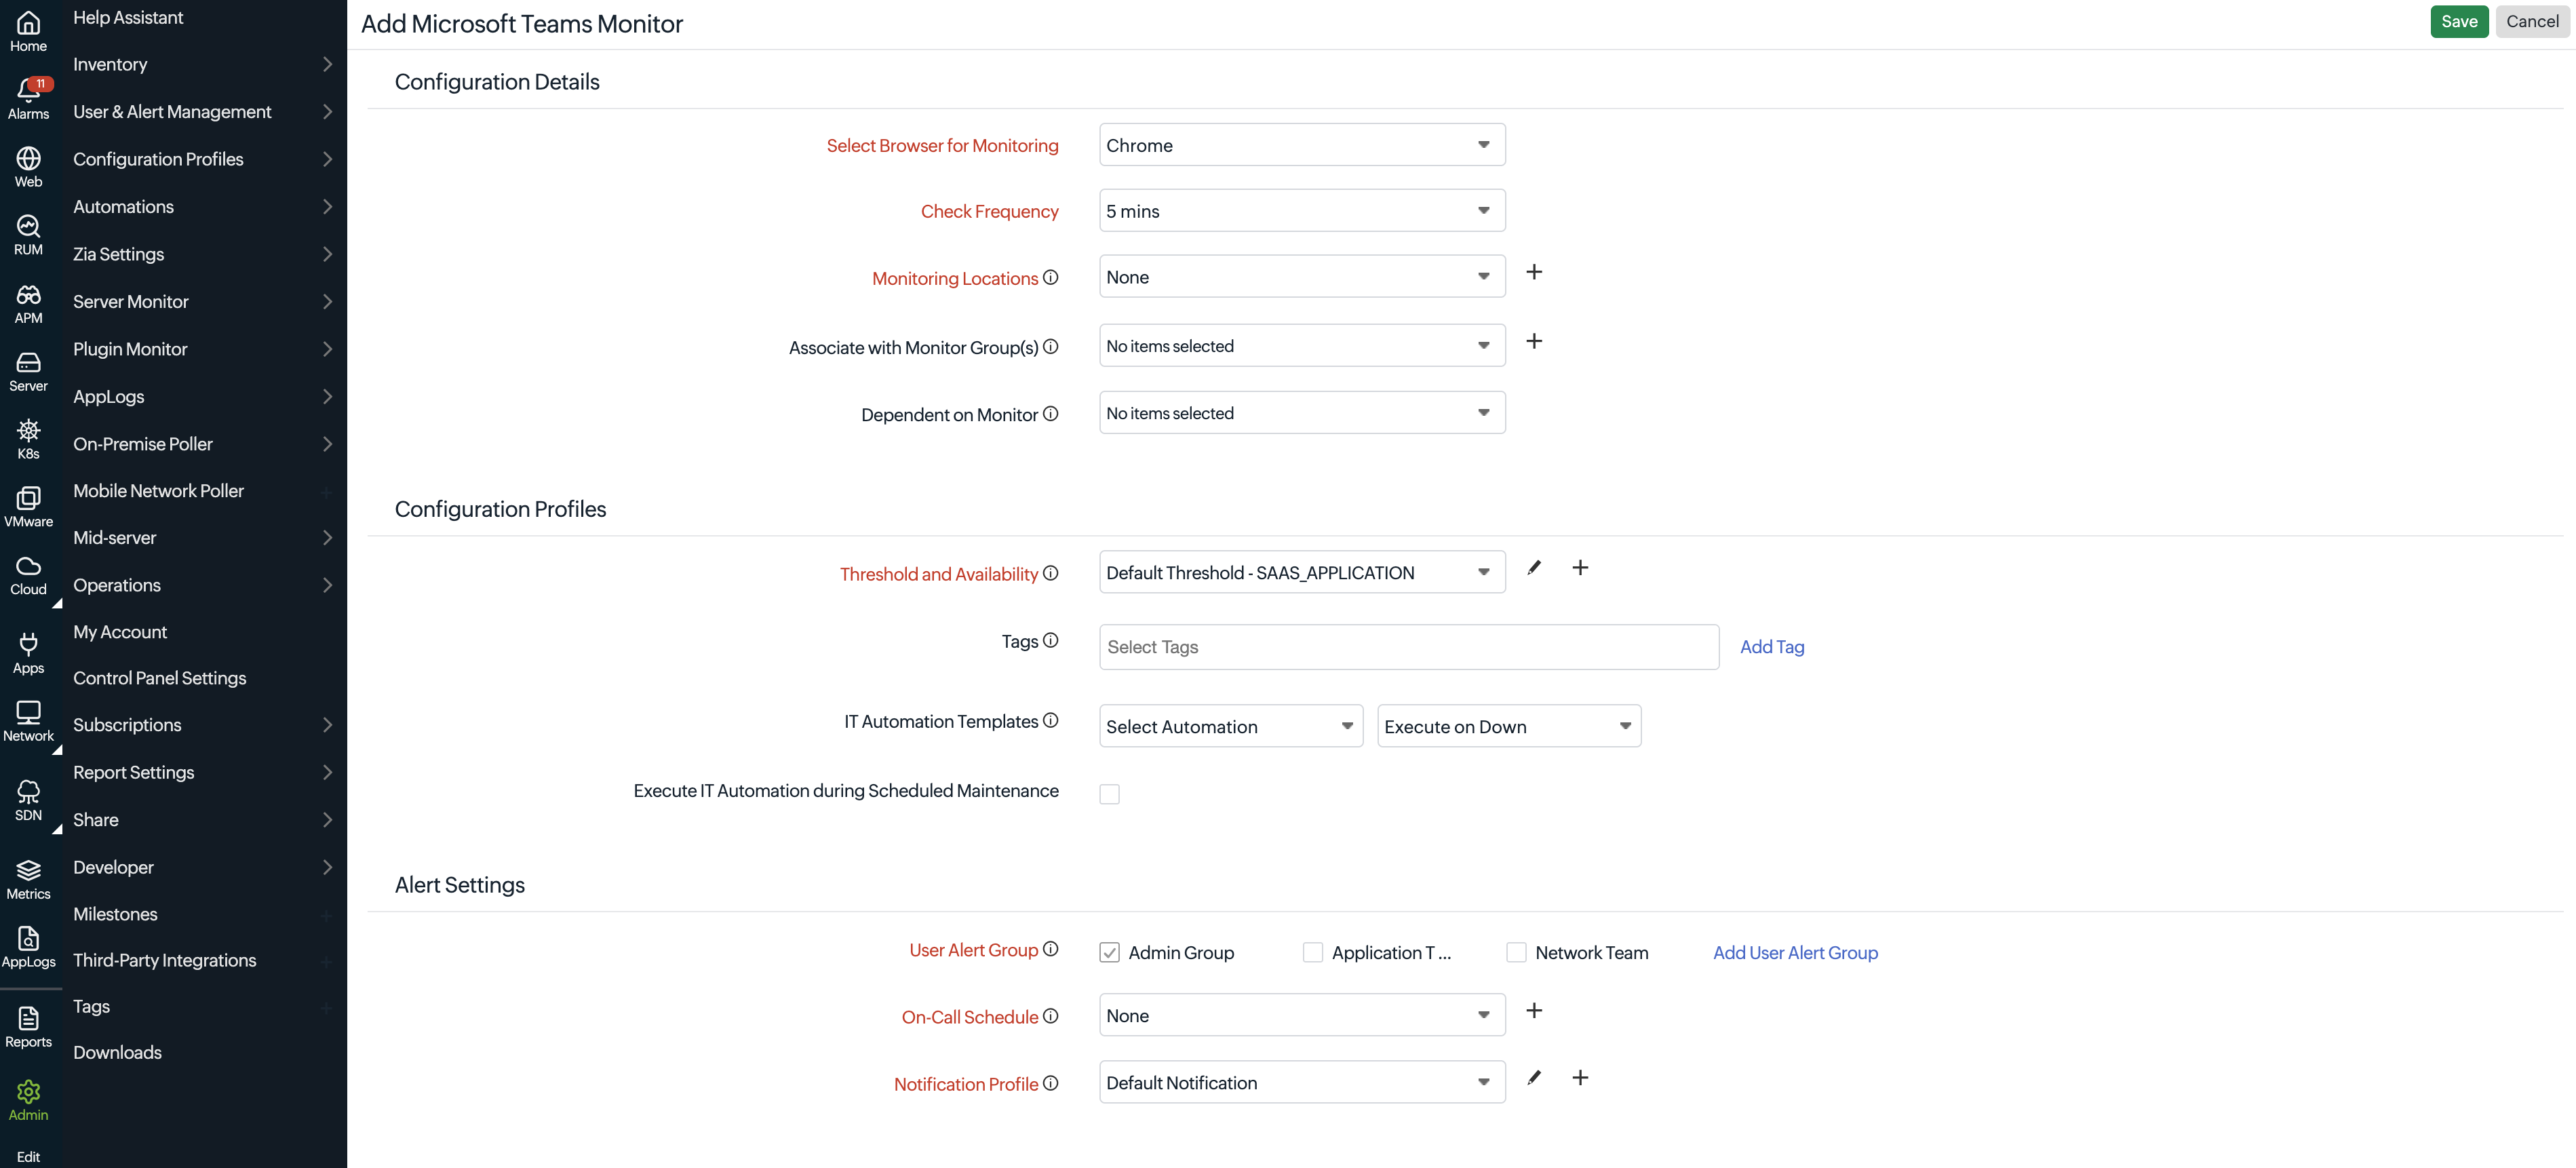The width and height of the screenshot is (2576, 1168).
Task: Show info for Monitoring Locations
Action: pos(1050,277)
